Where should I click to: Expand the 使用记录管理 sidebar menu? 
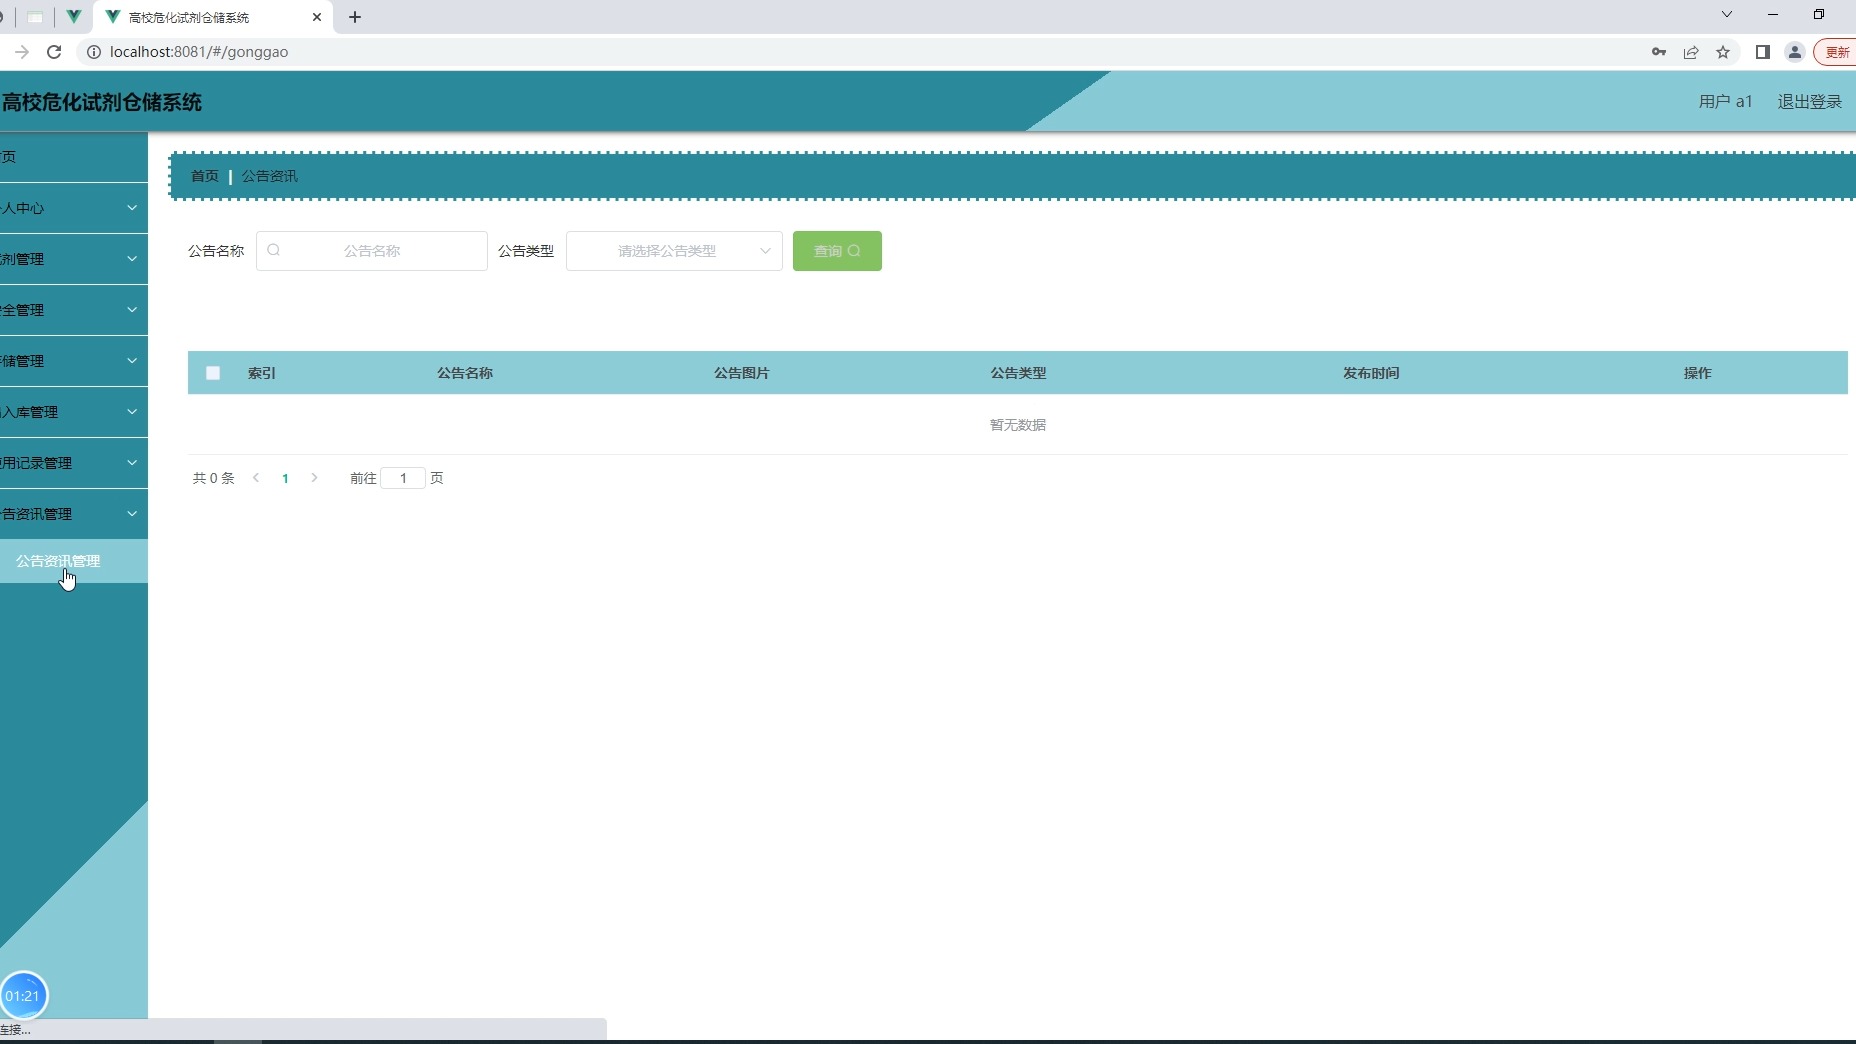click(x=74, y=463)
